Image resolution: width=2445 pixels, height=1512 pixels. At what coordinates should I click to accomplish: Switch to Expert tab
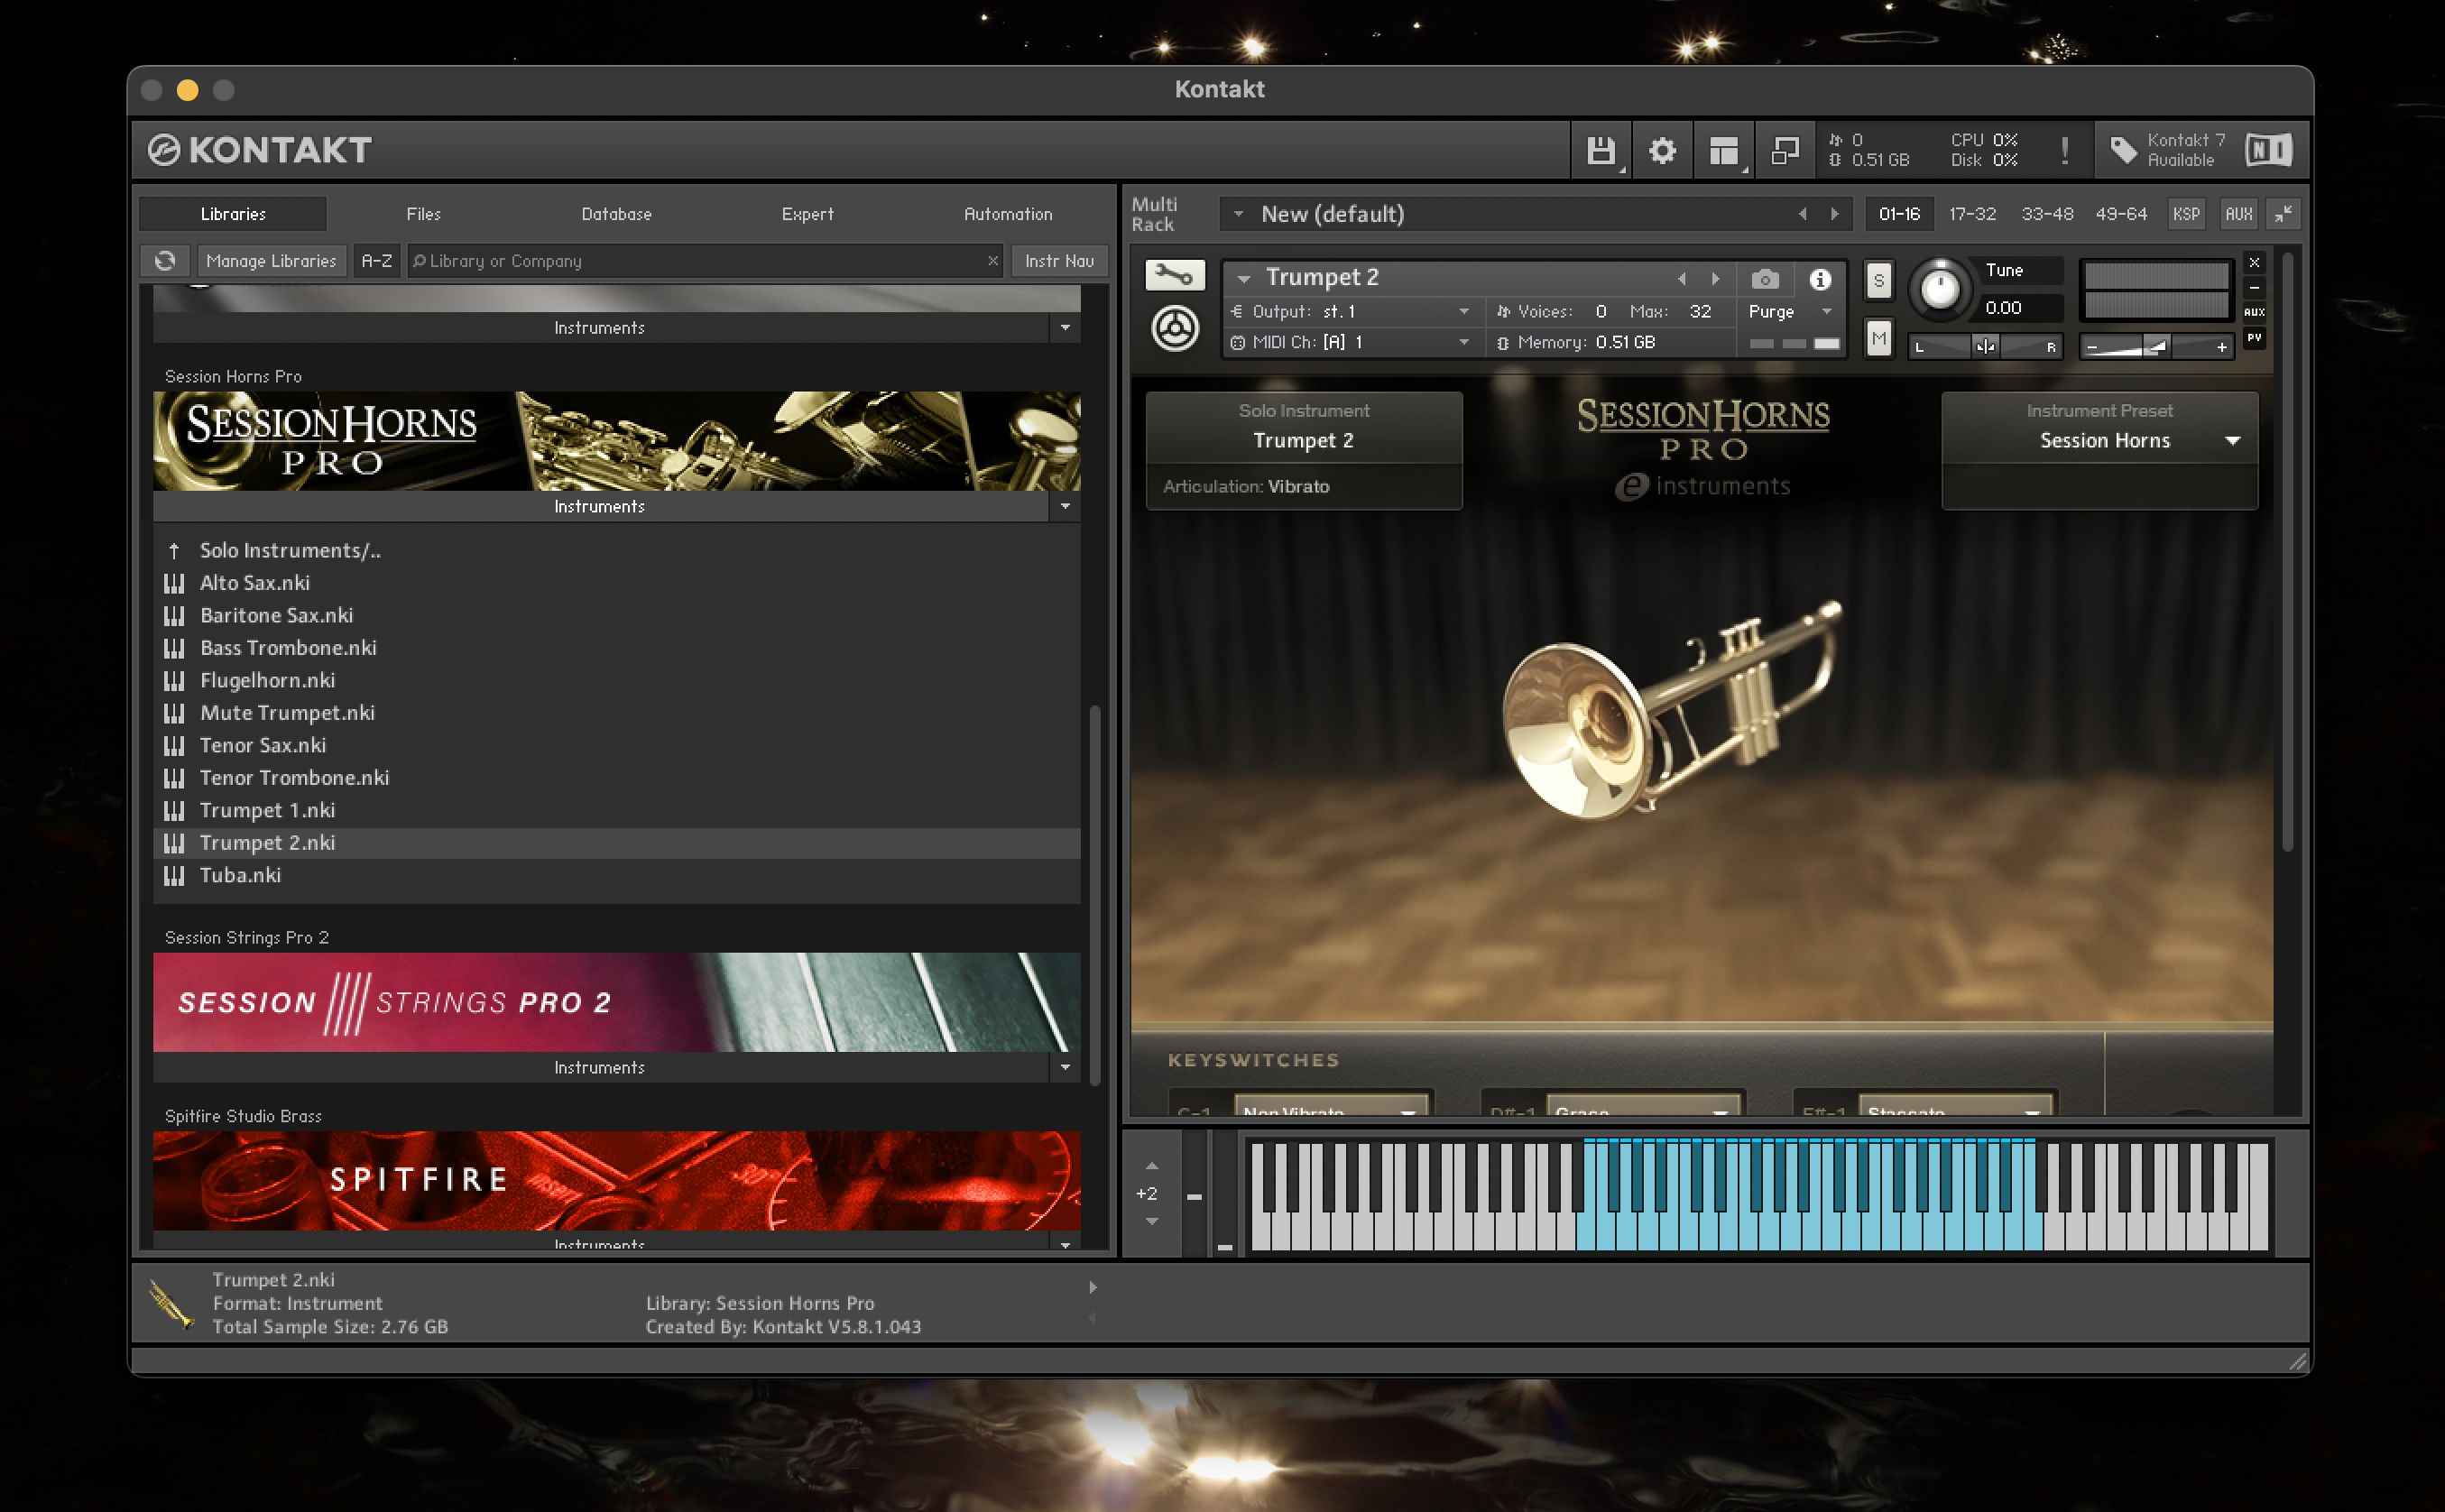click(x=807, y=214)
